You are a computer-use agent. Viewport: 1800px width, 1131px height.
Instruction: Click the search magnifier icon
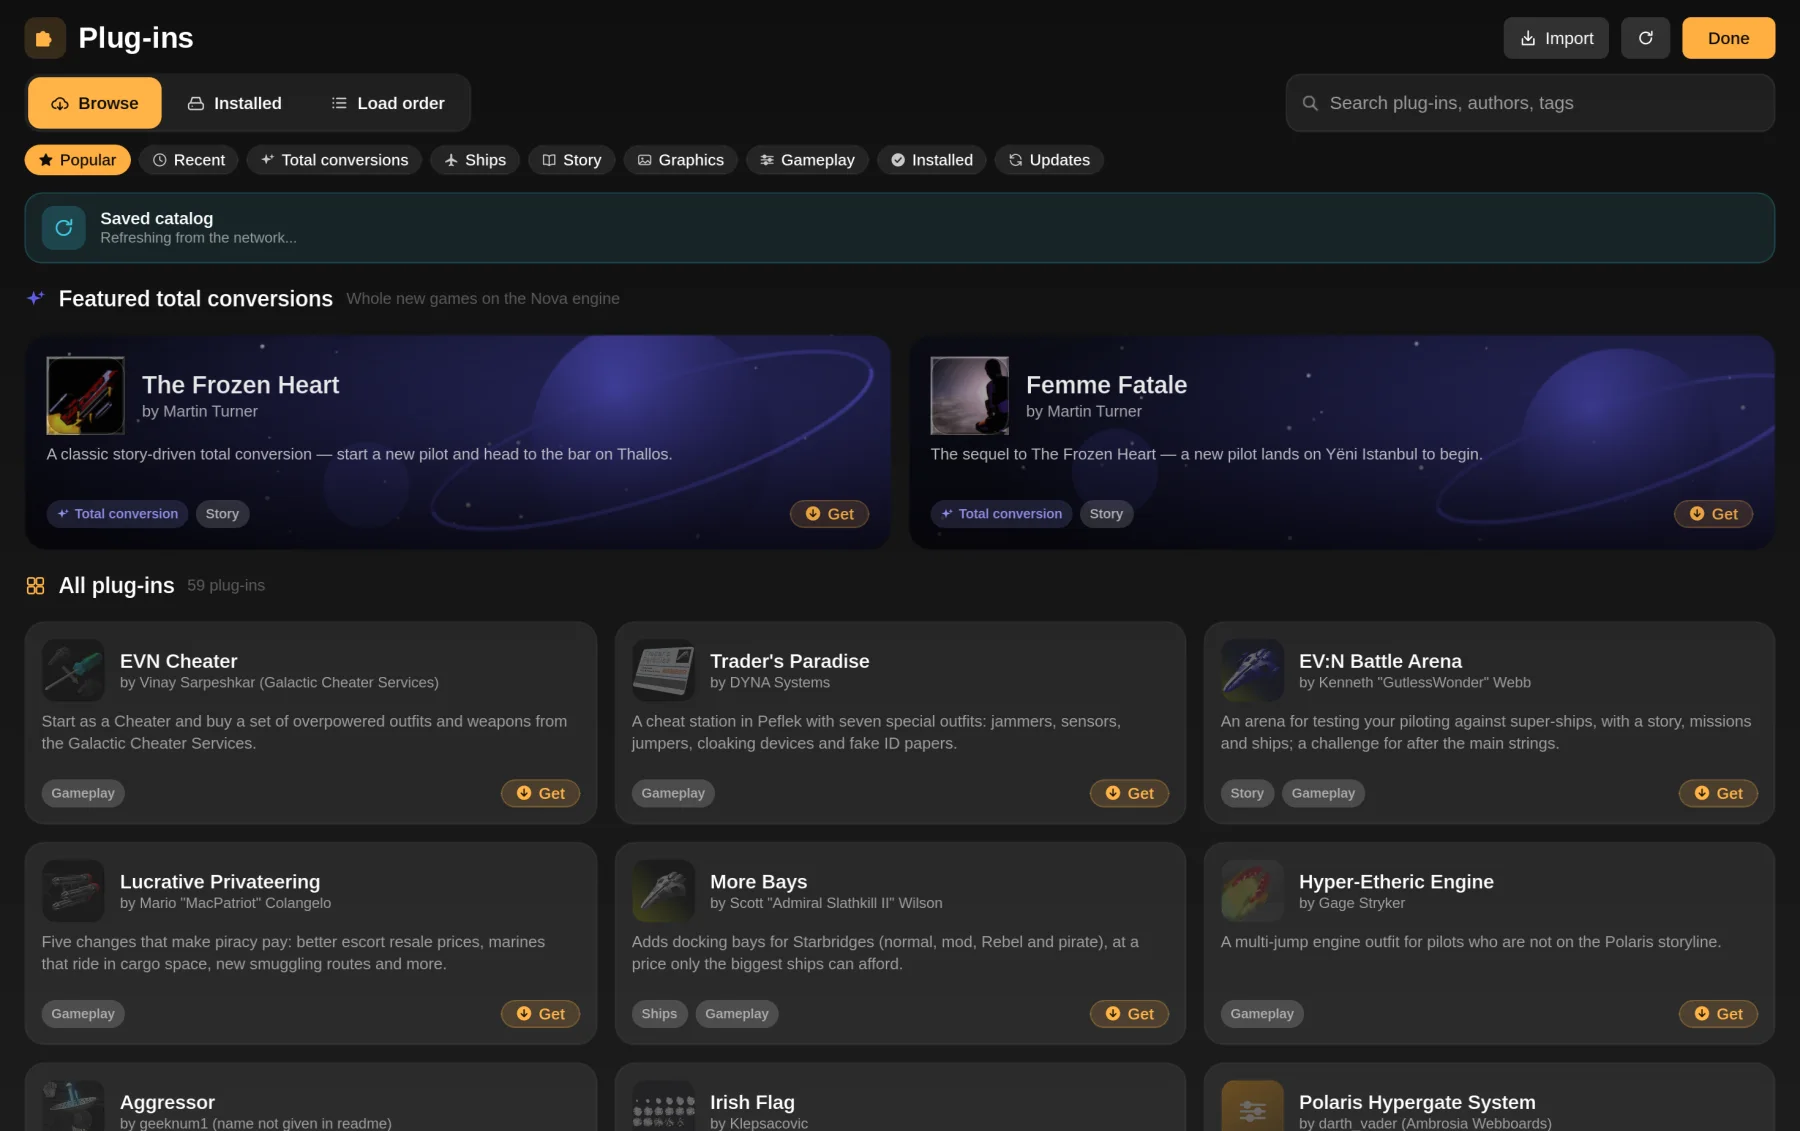(x=1310, y=103)
